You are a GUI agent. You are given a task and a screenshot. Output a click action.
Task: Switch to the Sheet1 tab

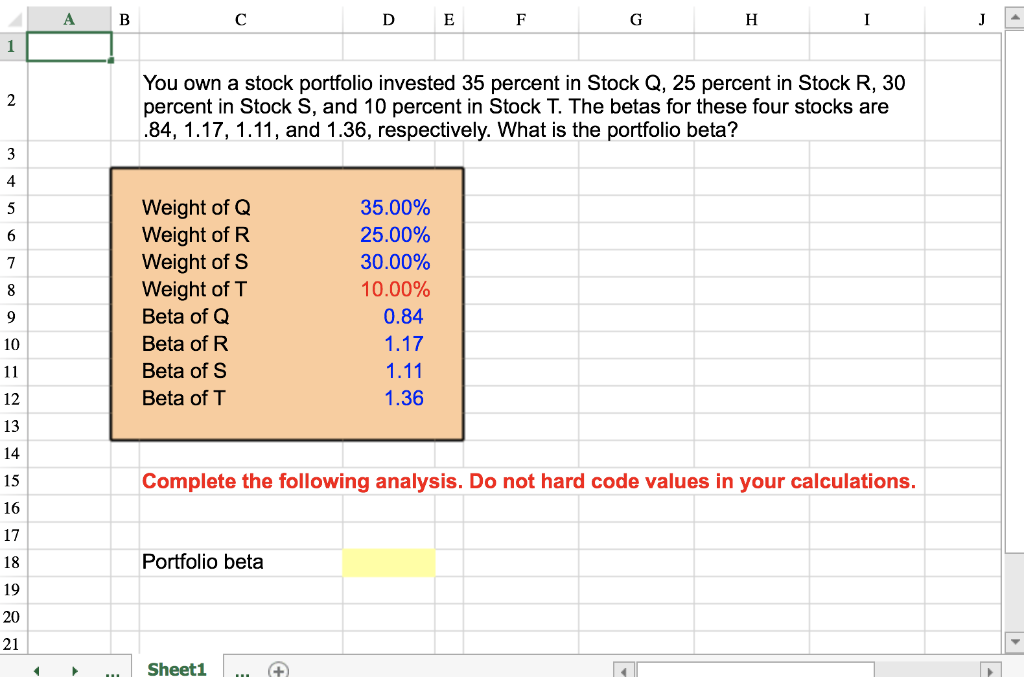pos(176,668)
